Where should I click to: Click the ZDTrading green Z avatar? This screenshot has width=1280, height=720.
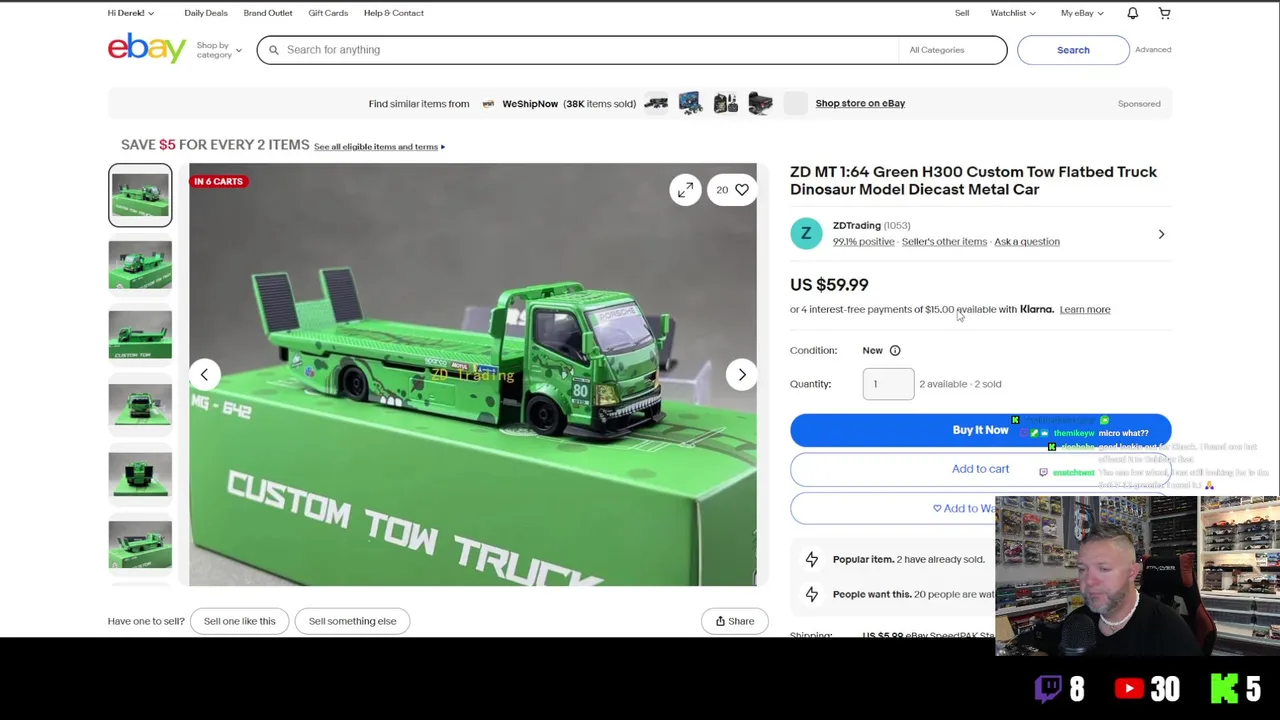click(806, 234)
